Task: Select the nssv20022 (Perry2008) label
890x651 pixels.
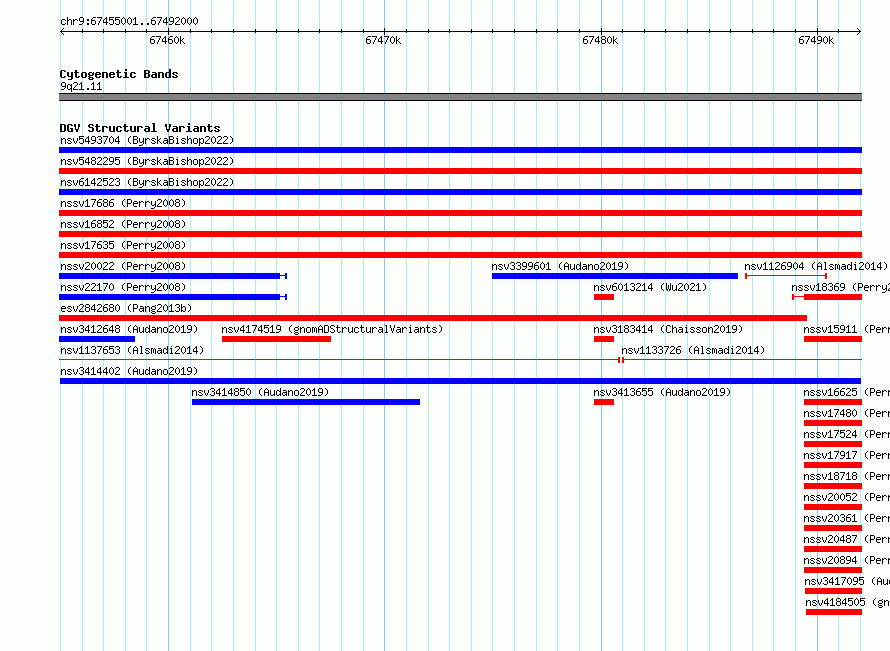Action: 123,266
